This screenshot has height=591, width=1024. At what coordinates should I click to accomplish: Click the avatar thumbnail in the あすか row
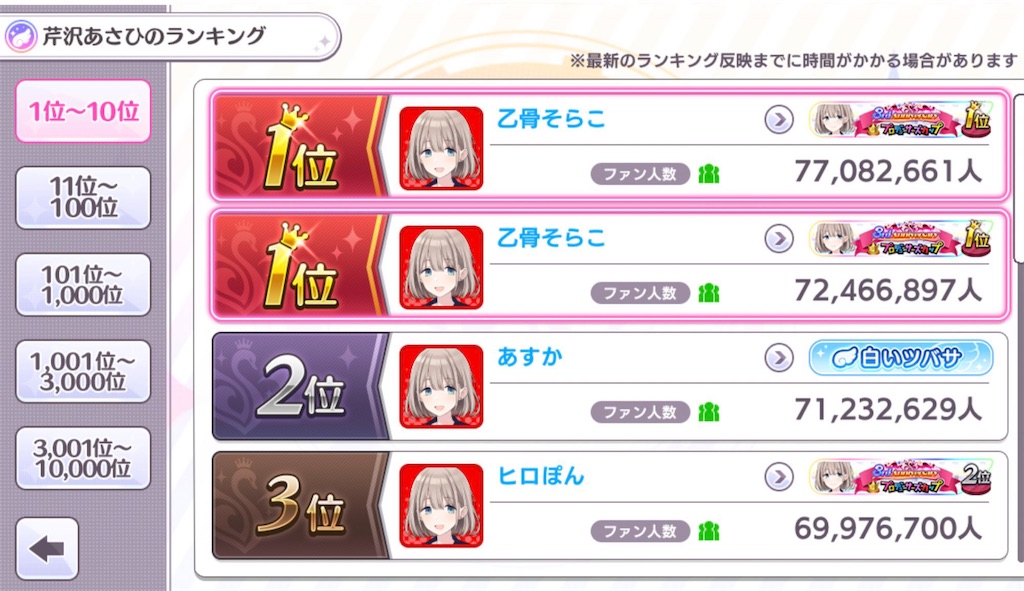[x=441, y=387]
